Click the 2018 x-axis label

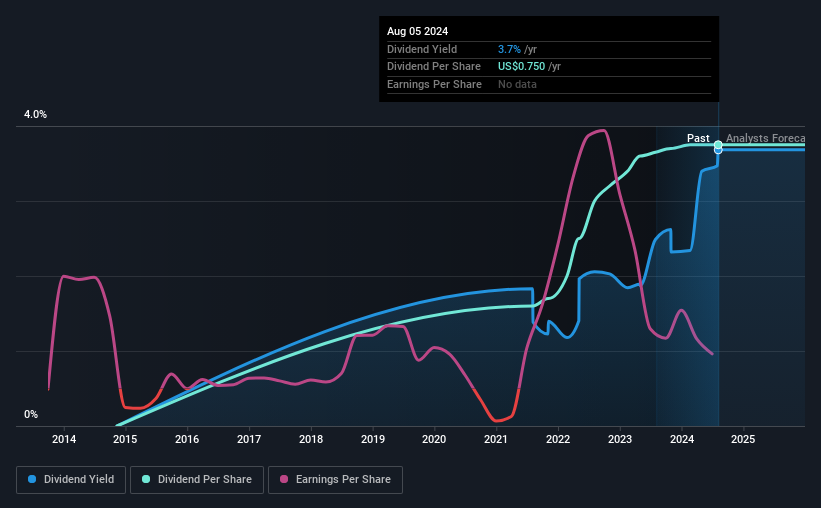(311, 439)
